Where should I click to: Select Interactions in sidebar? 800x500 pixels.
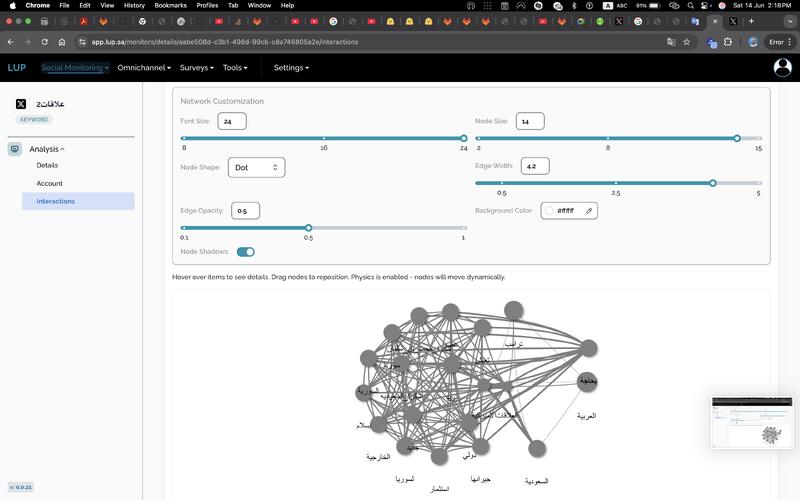click(78, 201)
